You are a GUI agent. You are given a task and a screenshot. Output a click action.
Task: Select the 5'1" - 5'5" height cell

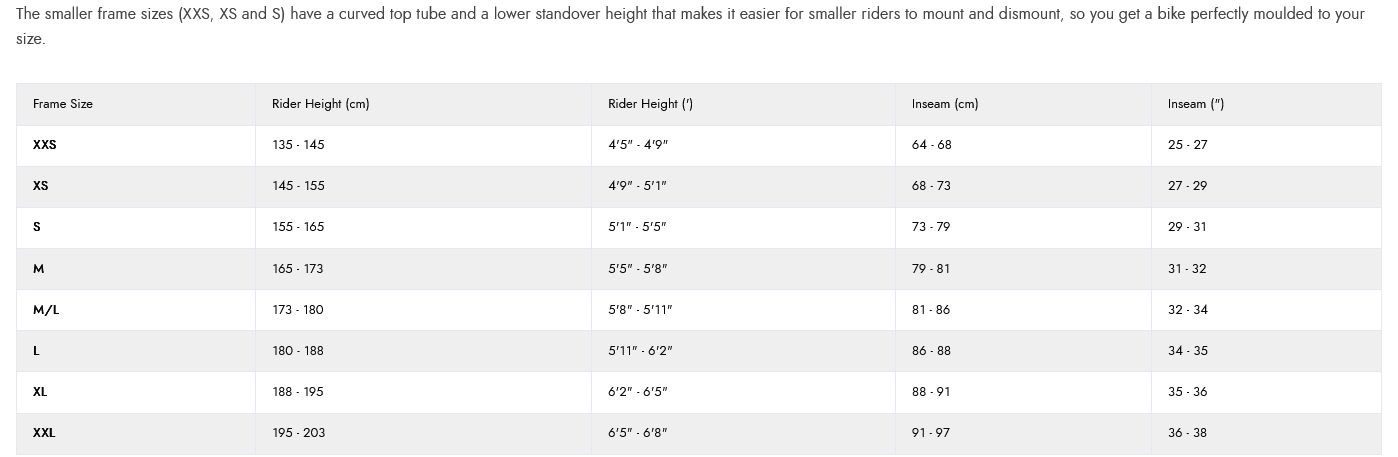[637, 227]
